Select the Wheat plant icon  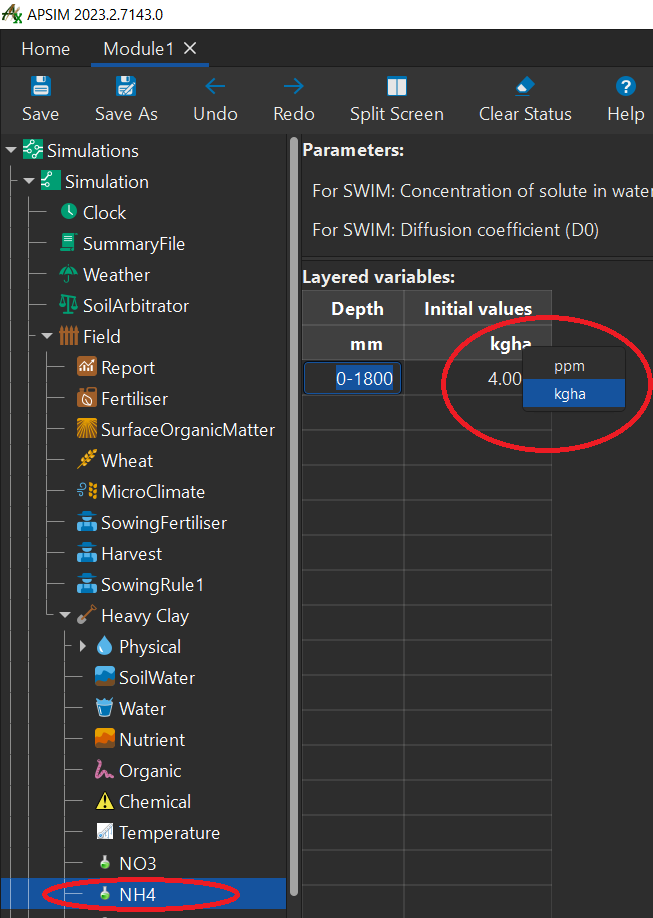click(x=87, y=460)
